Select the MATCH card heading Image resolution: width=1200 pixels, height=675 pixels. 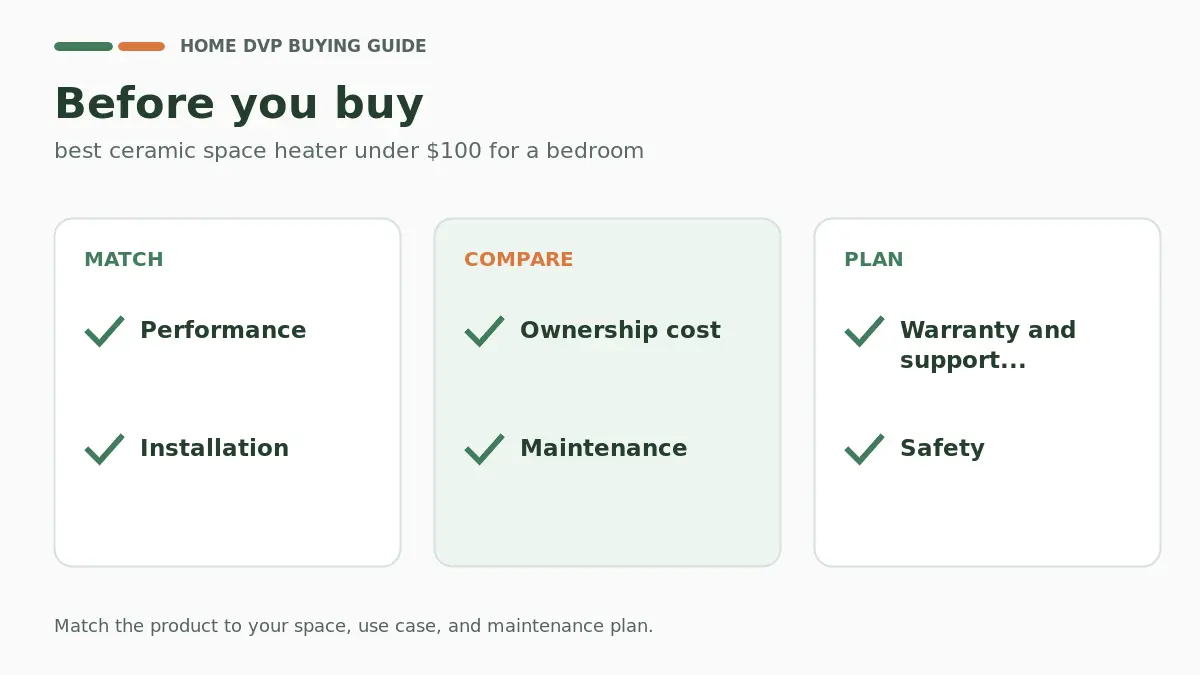[x=124, y=260]
